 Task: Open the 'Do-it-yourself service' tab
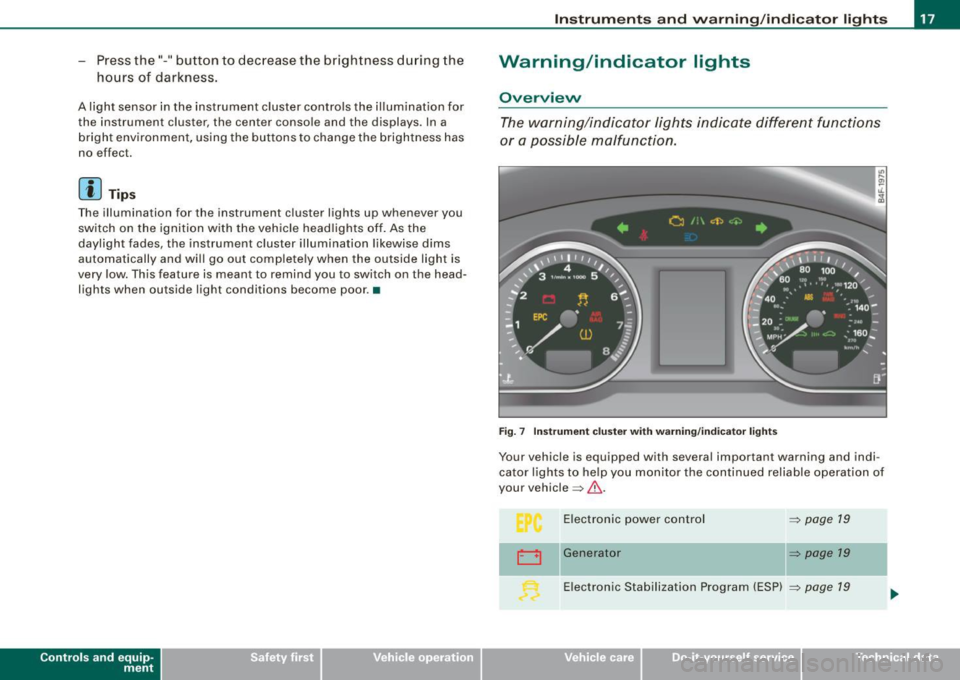[721, 663]
